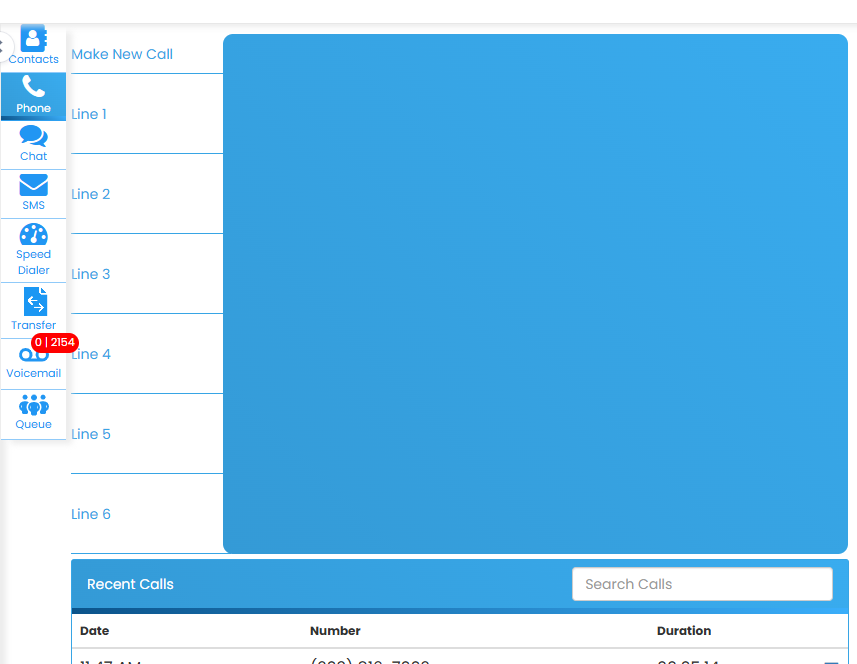Sort recent calls by Date
Screen dimensions: 857x664
click(95, 631)
